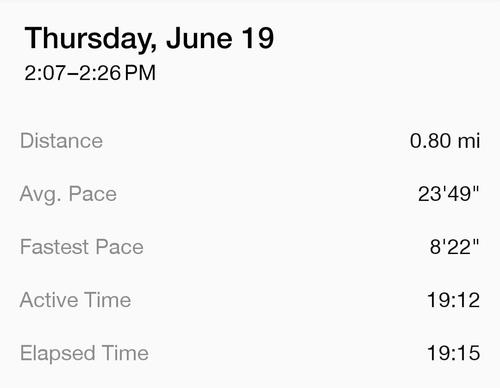Viewport: 500px width, 388px height.
Task: Click the Fastest Pace label
Action: (82, 247)
